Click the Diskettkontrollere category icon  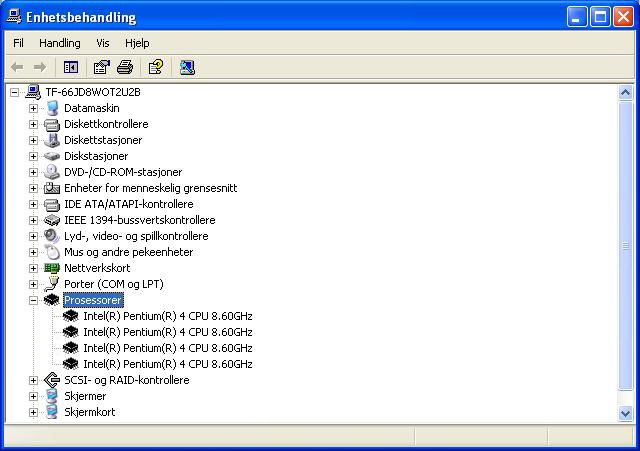tap(52, 124)
